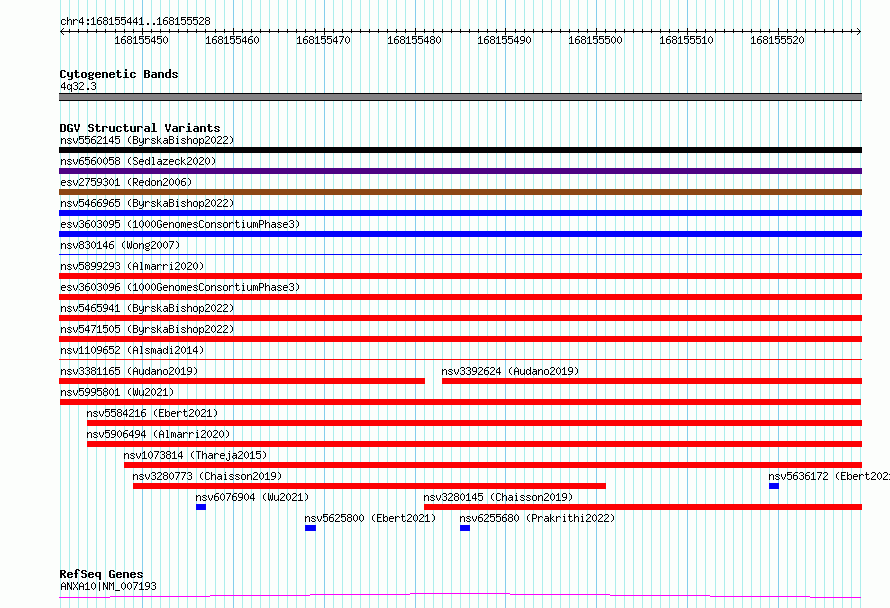Open esv3603096 (1000GenomesConsortiumPhase3) label
Image resolution: width=890 pixels, height=608 pixels.
click(x=180, y=287)
